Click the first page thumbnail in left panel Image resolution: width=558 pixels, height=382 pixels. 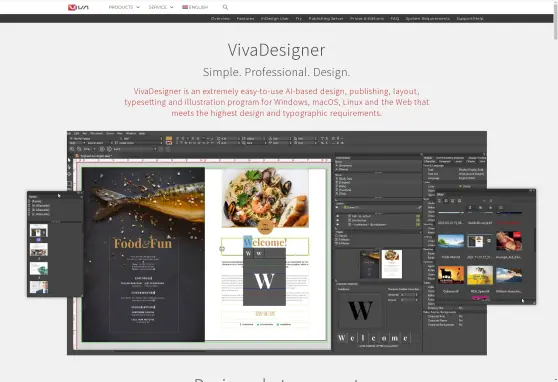tap(39, 231)
